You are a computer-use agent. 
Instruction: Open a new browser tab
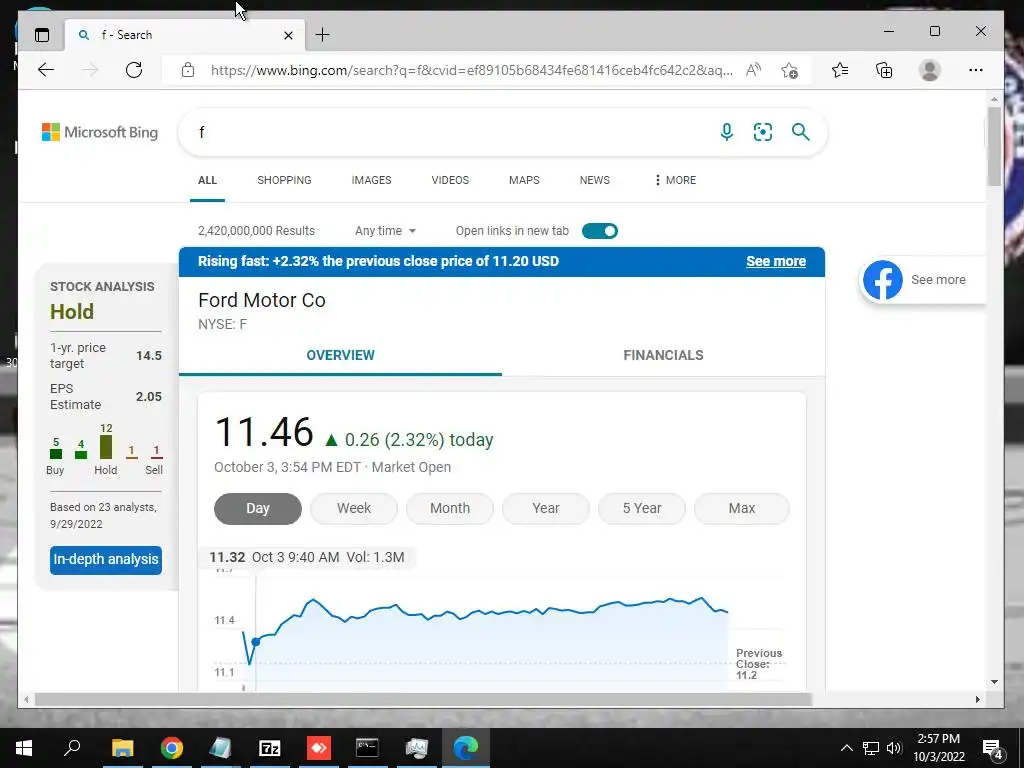(x=323, y=35)
